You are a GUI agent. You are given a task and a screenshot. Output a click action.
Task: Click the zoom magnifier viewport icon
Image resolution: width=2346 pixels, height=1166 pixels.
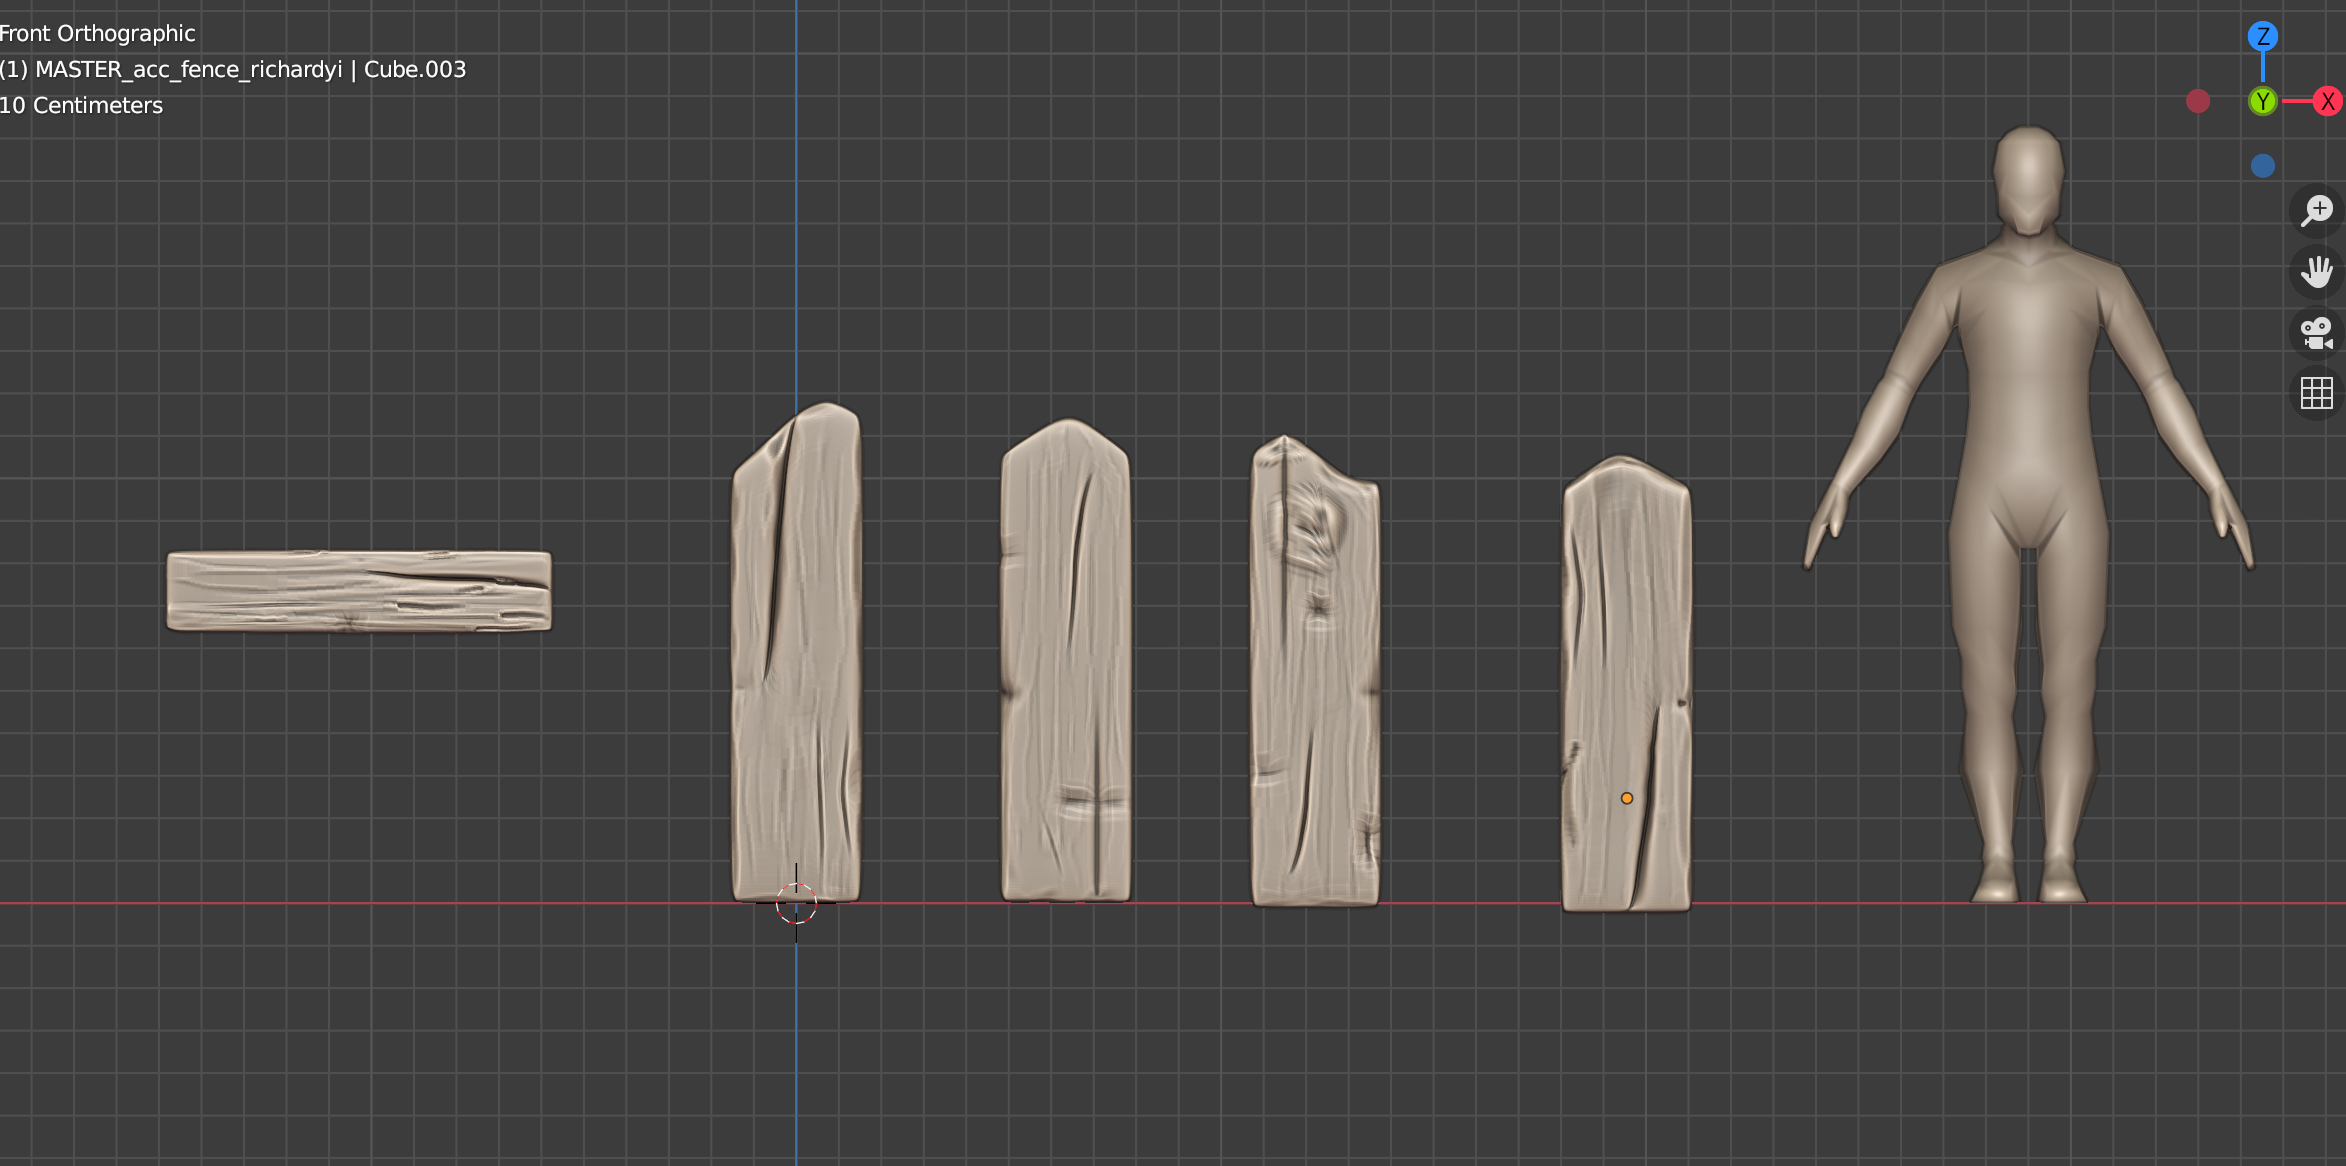pos(2316,211)
